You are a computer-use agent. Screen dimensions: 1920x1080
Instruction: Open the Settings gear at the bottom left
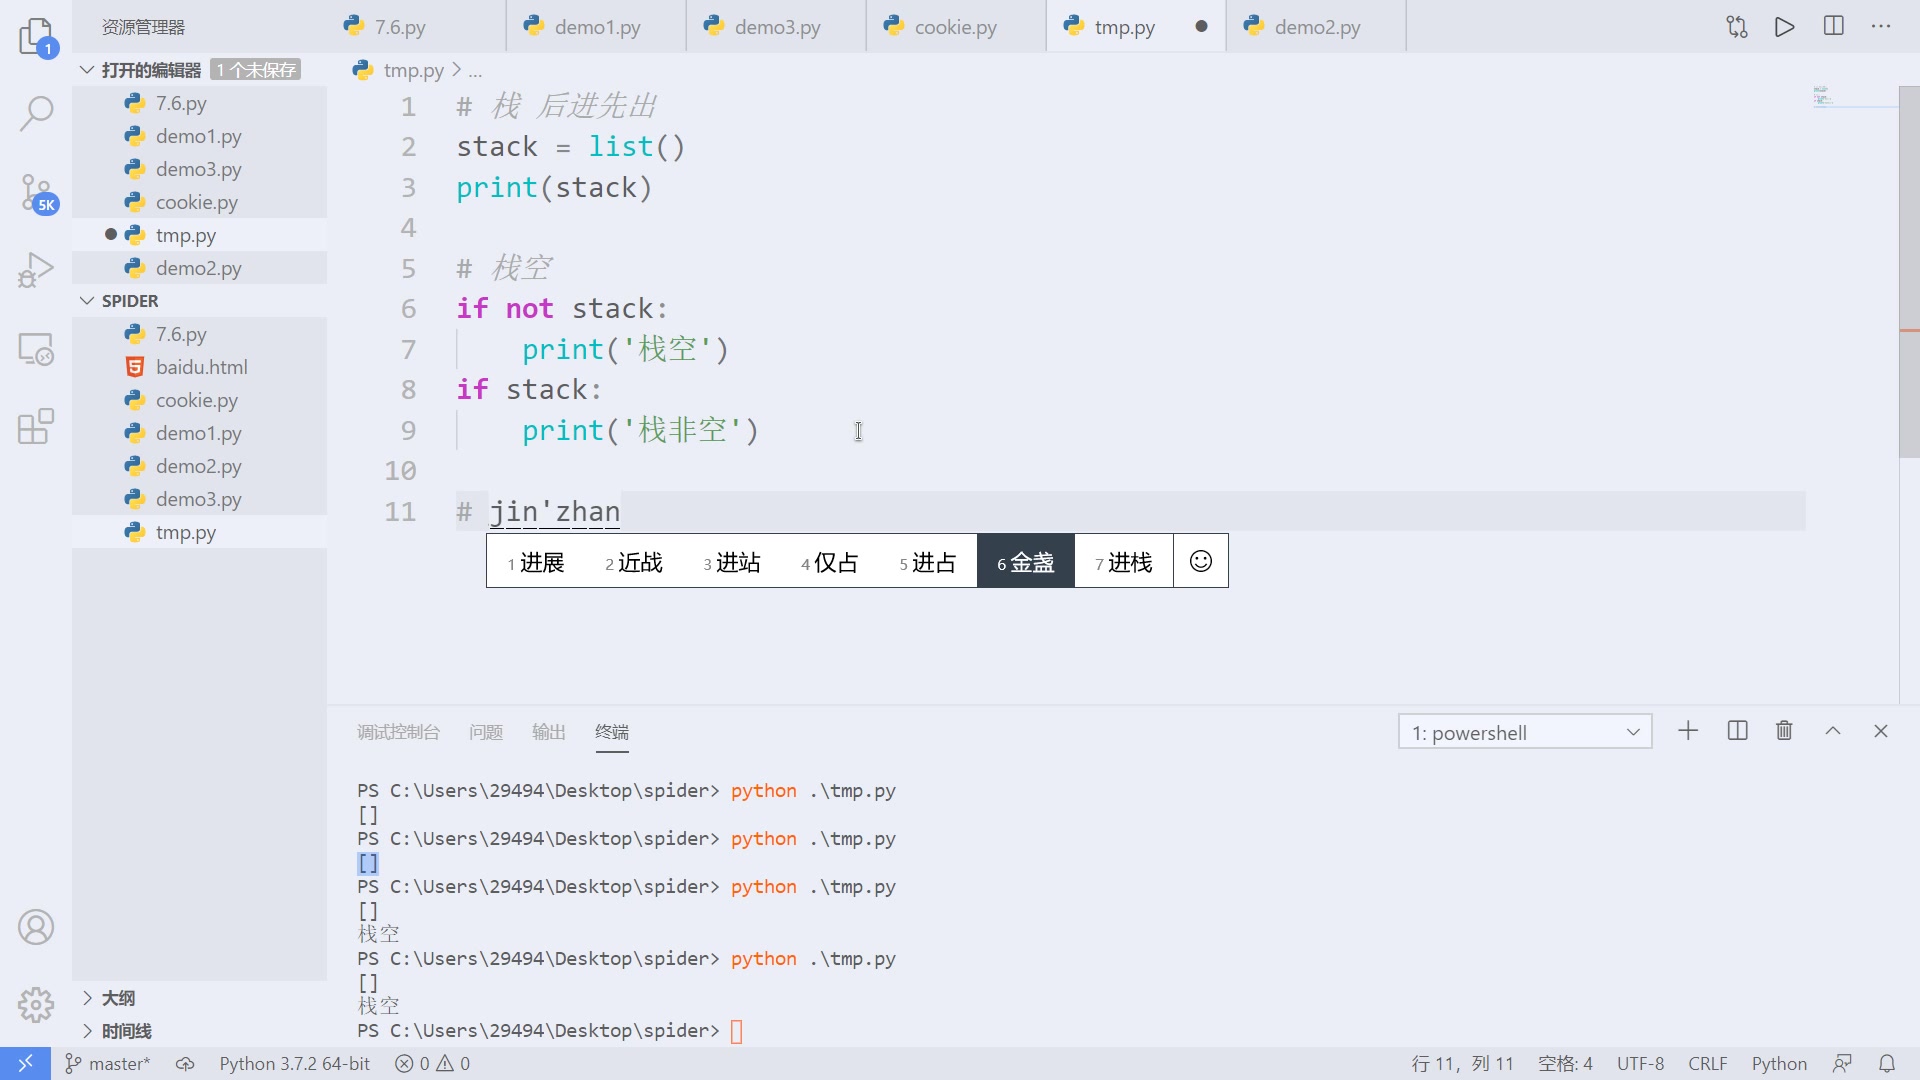pos(36,1005)
